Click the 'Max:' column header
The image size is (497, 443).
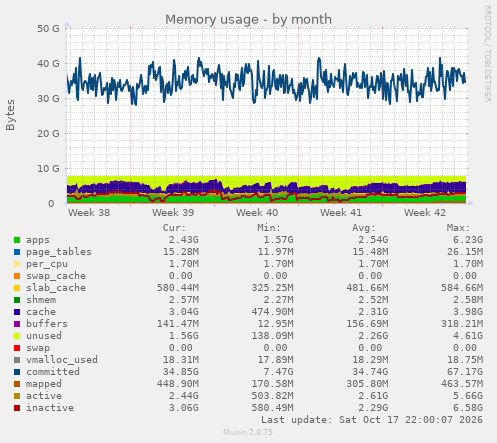tap(458, 228)
